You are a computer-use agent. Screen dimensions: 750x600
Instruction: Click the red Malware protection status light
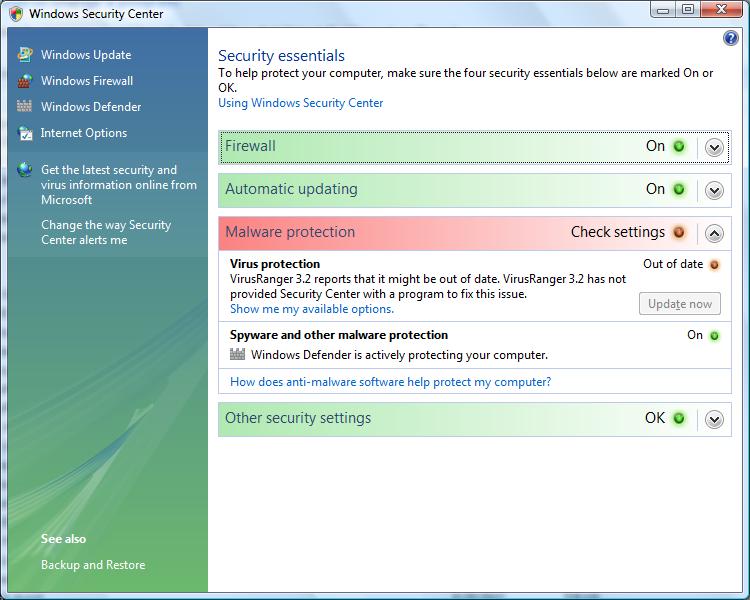679,233
